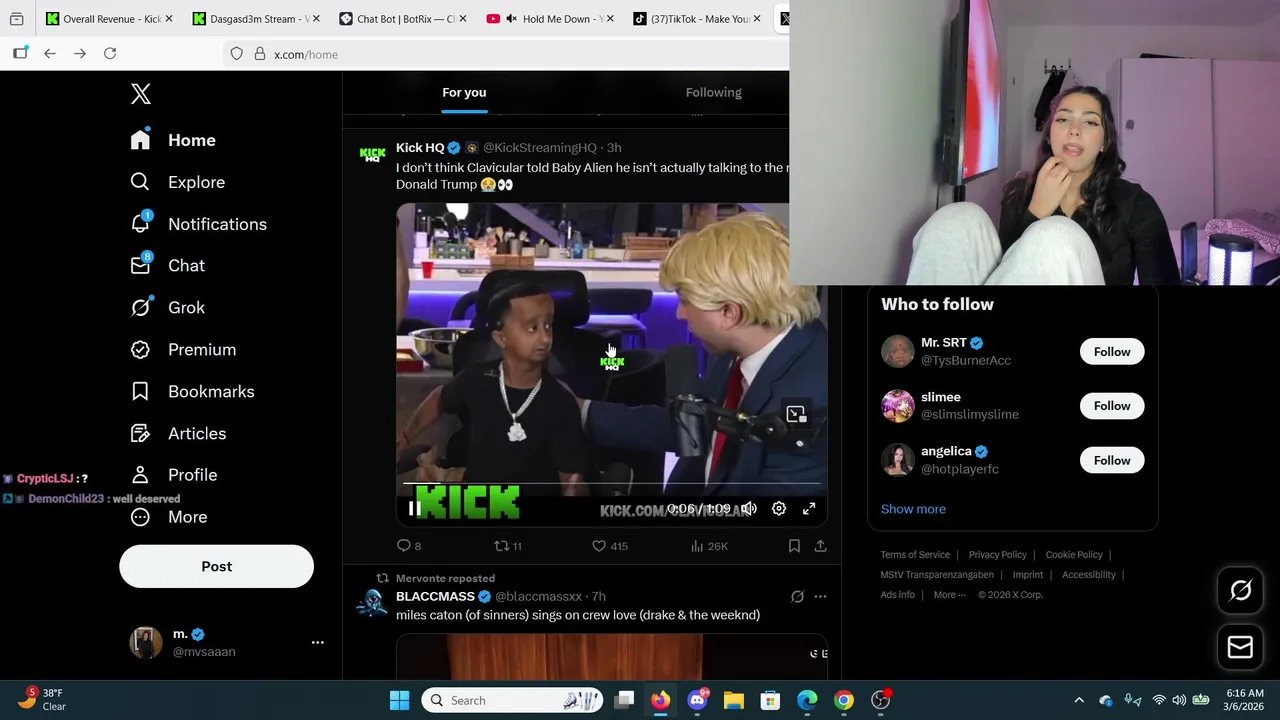The image size is (1280, 720).
Task: Click share icon on Kick HQ post
Action: pyautogui.click(x=820, y=546)
